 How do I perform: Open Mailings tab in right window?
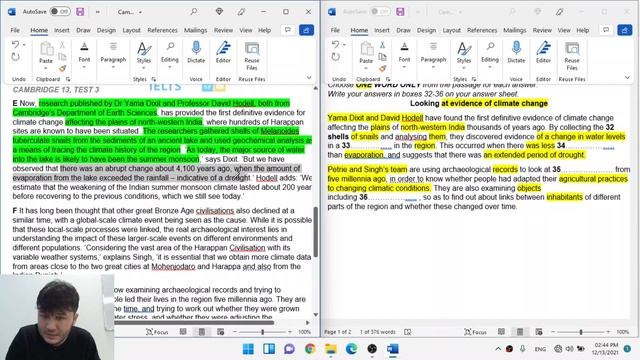(x=514, y=30)
